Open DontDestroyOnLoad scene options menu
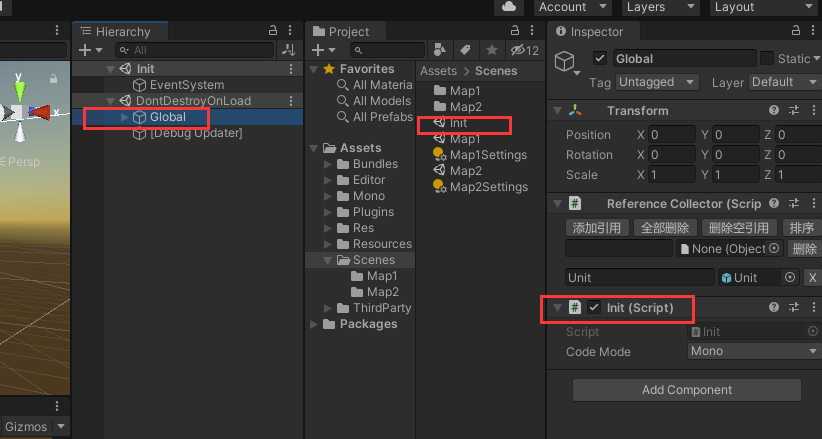 pyautogui.click(x=291, y=101)
